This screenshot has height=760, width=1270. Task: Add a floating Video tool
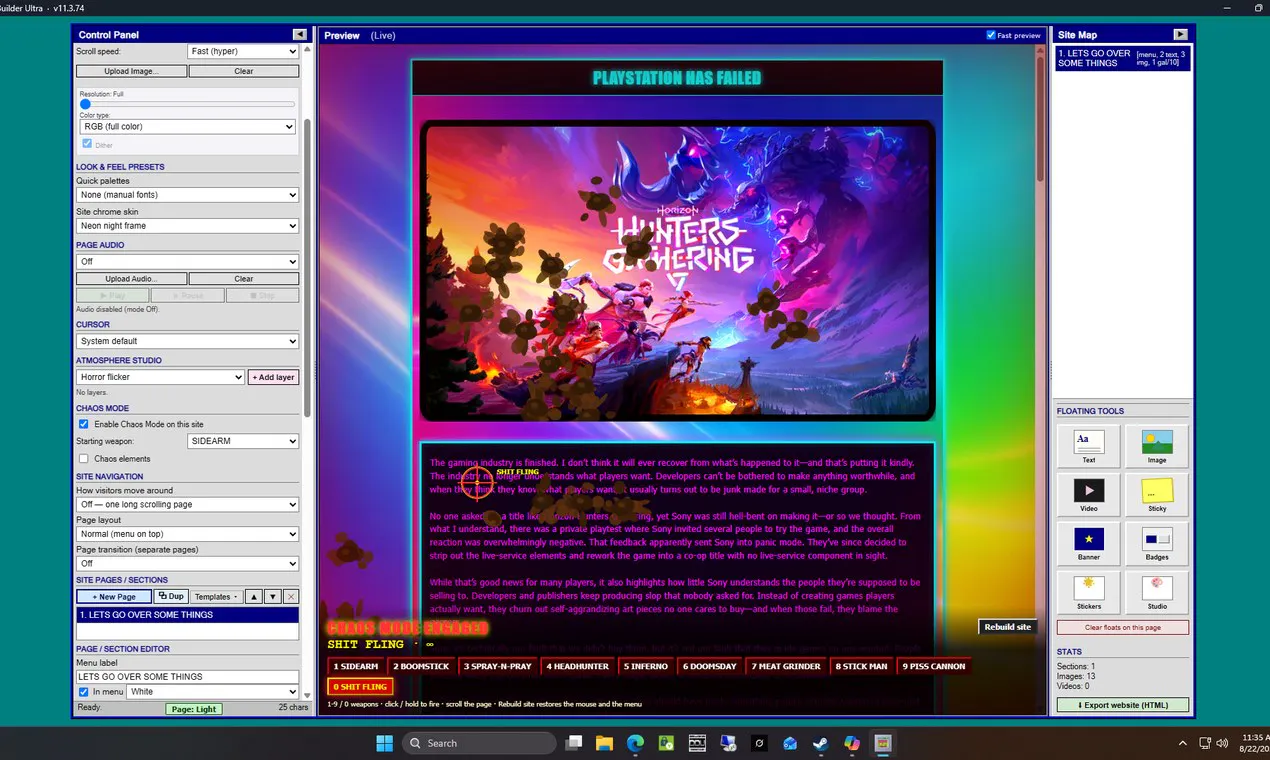(1089, 495)
